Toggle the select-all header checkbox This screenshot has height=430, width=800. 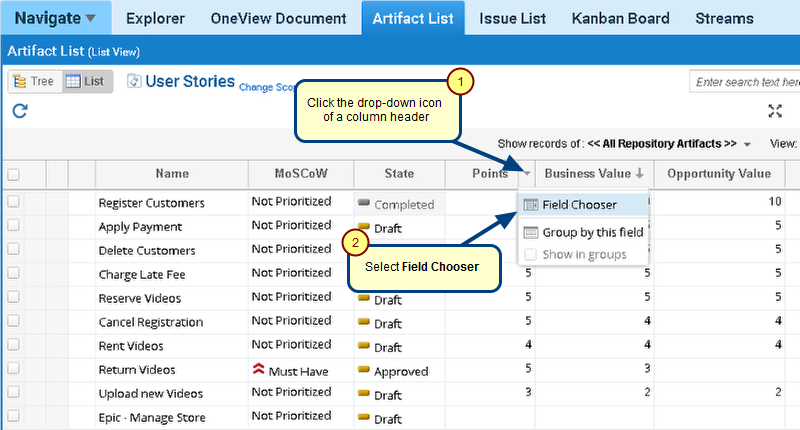coord(13,174)
